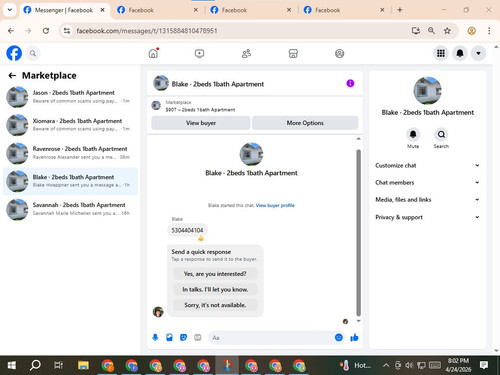The height and width of the screenshot is (375, 500).
Task: Open the Menu grid icon
Action: point(441,53)
